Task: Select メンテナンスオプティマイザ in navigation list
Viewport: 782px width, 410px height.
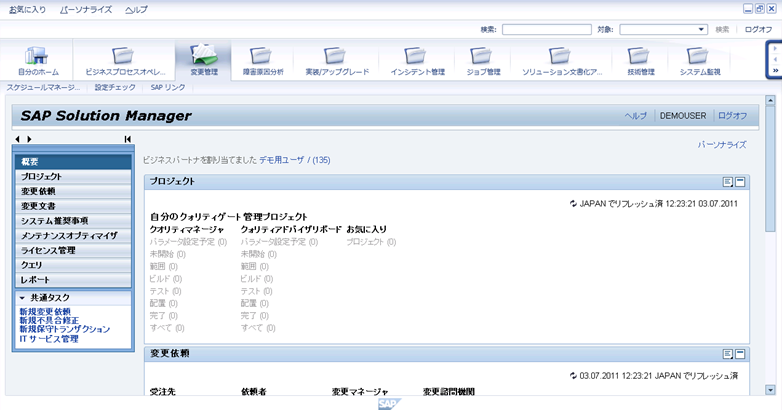Action: (x=73, y=235)
